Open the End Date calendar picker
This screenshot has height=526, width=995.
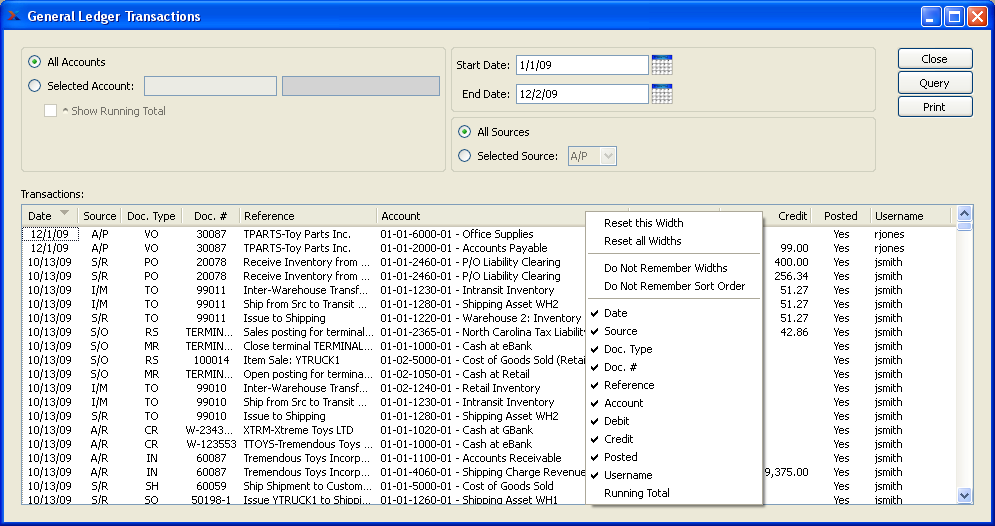pyautogui.click(x=661, y=94)
